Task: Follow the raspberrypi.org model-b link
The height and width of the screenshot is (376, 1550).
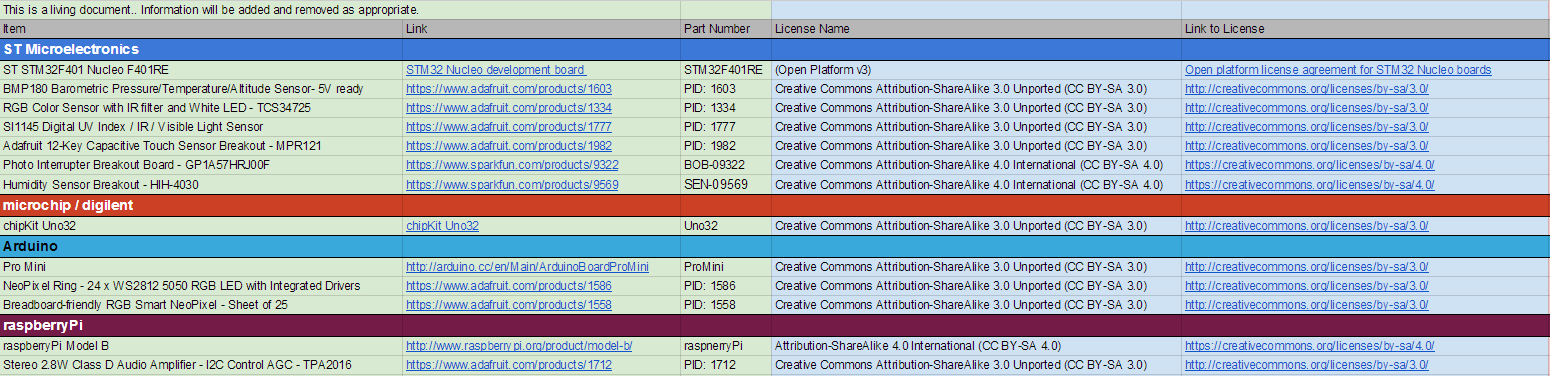Action: click(x=519, y=346)
